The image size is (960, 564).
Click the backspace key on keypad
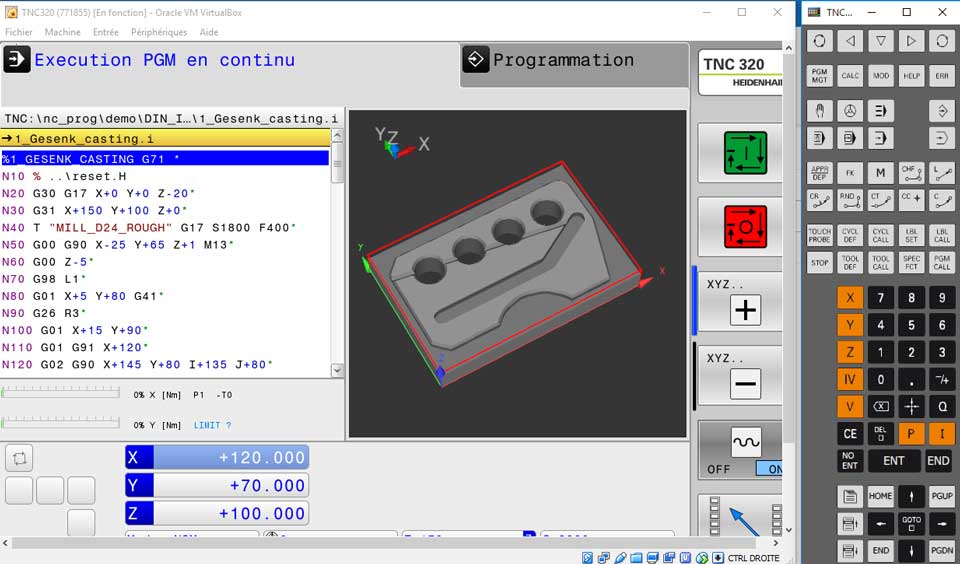click(x=880, y=406)
